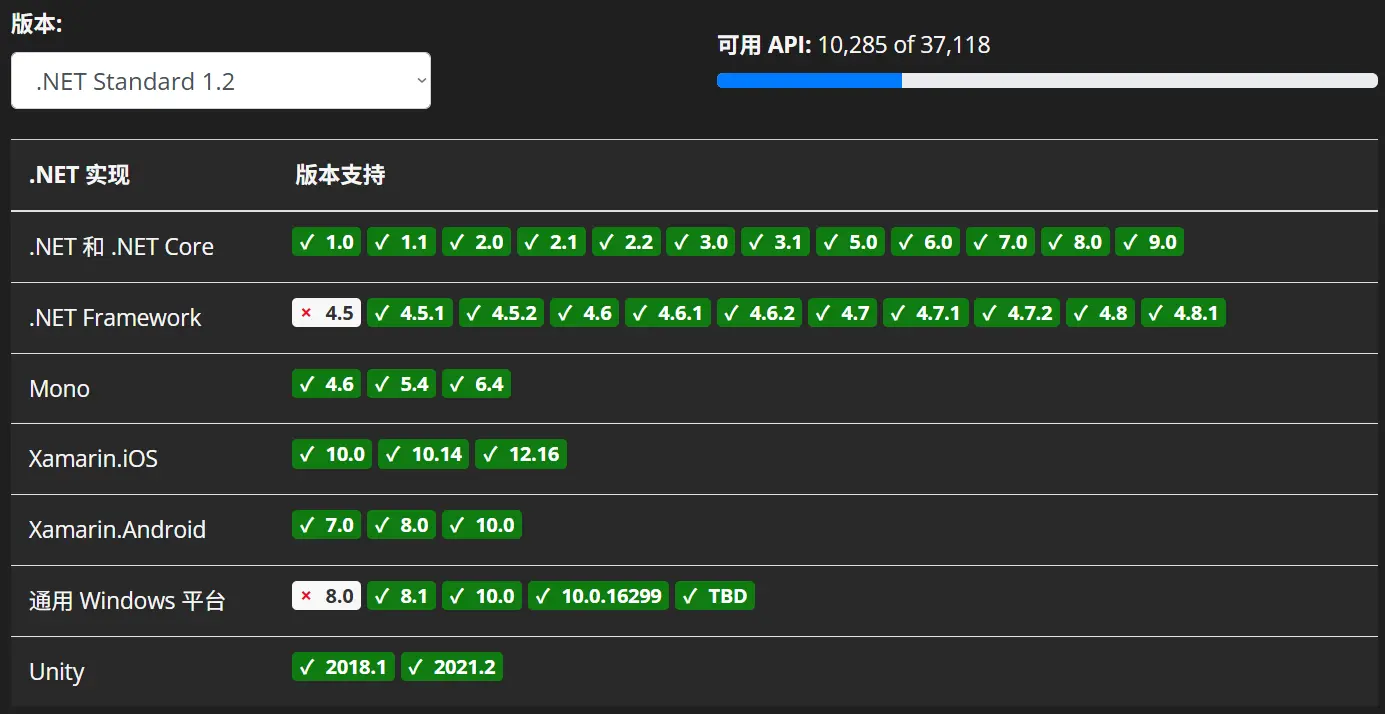Click the .NET 和 .NET Core row label
Viewport: 1385px width, 714px height.
(121, 247)
